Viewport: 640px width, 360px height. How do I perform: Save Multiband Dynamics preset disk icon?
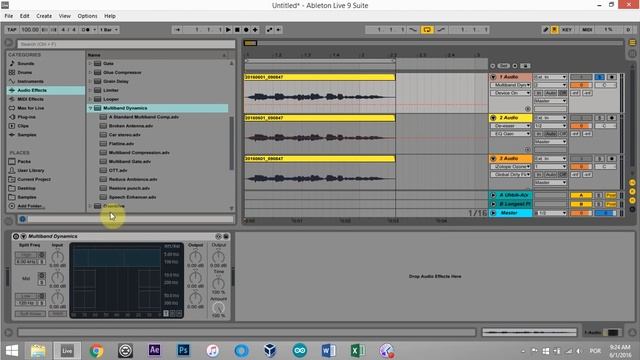click(226, 236)
